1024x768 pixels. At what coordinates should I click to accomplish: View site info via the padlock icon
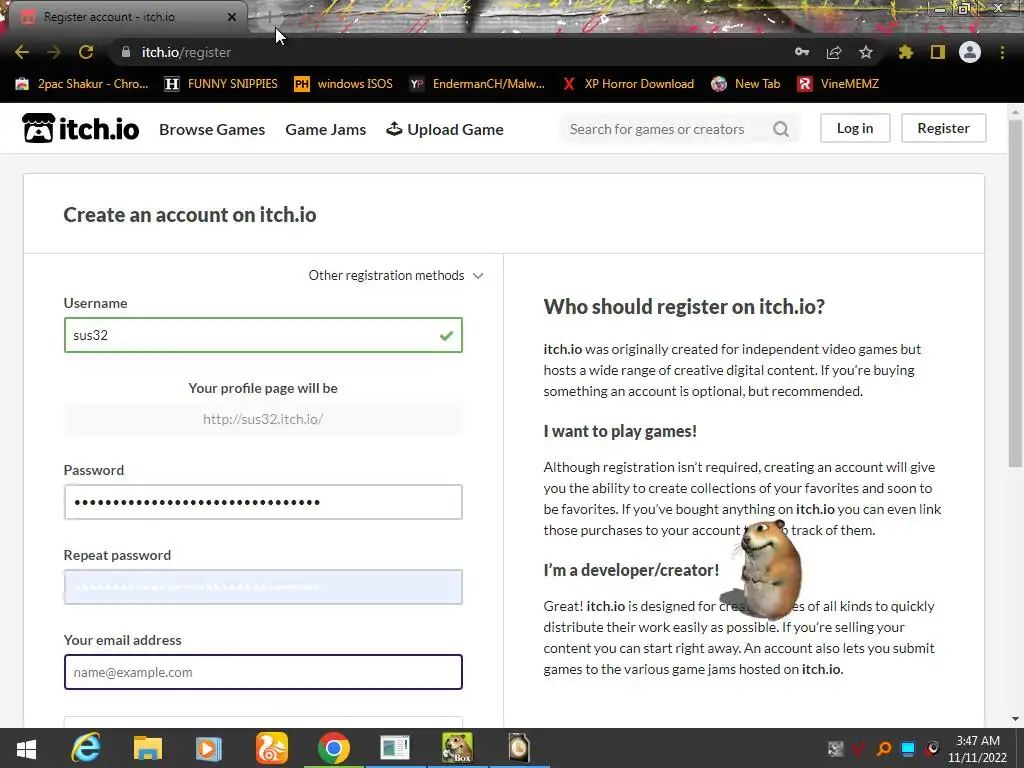[x=126, y=52]
